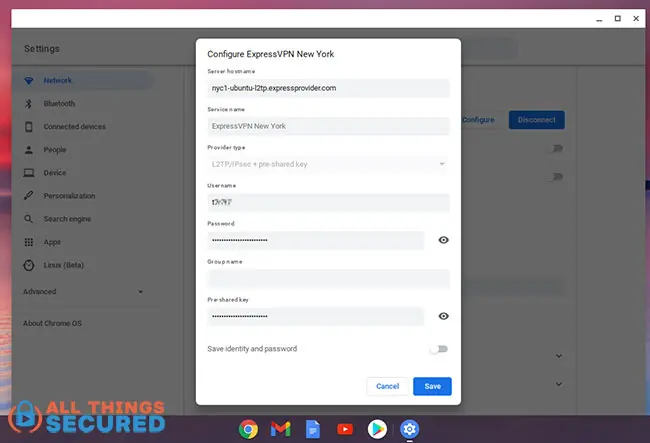This screenshot has width=650, height=443.
Task: Open About Chrome OS page
Action: tap(52, 323)
